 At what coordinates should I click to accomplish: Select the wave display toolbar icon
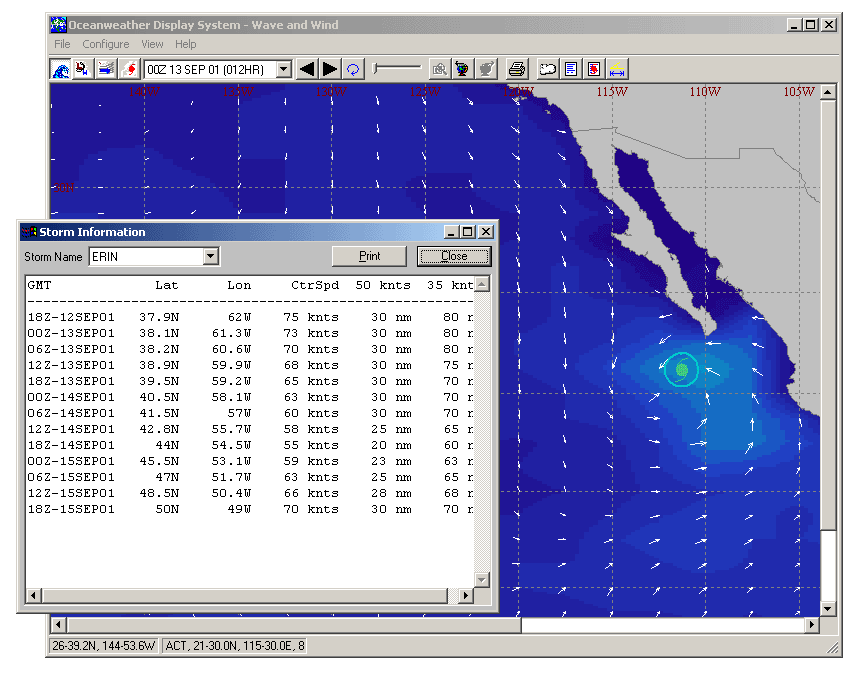(x=60, y=69)
